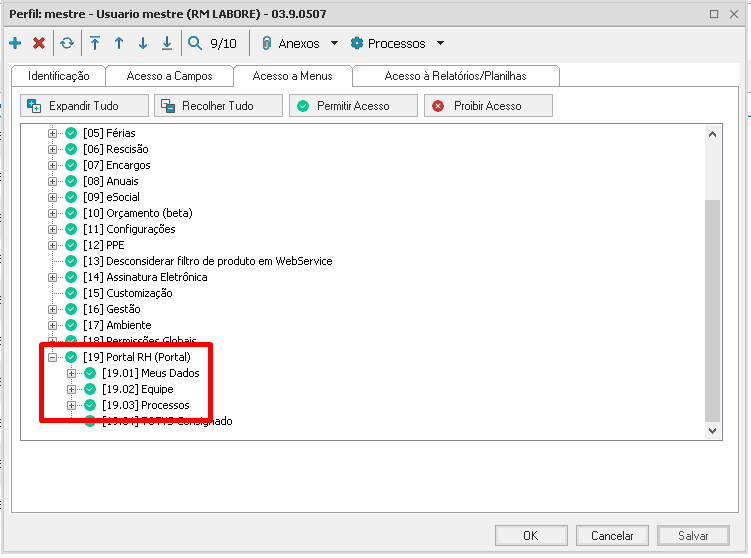Screen dimensions: 751x558
Task: Expand the [07] Encargos node
Action: (52, 165)
